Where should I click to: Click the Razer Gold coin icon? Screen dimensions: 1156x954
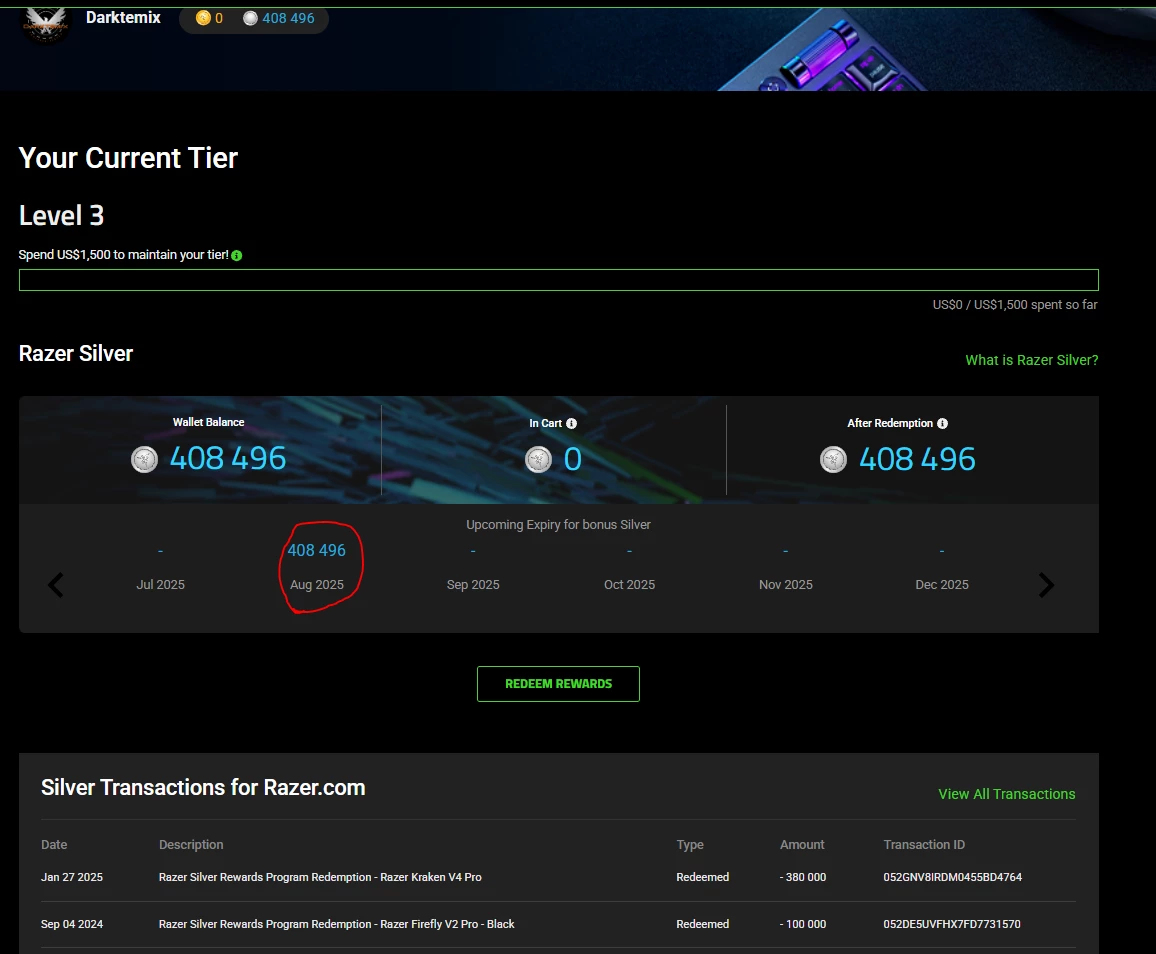(x=203, y=18)
